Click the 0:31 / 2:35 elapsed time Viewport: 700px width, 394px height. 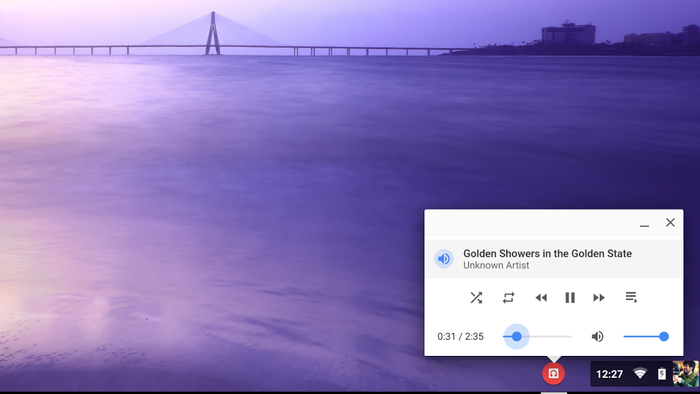460,336
